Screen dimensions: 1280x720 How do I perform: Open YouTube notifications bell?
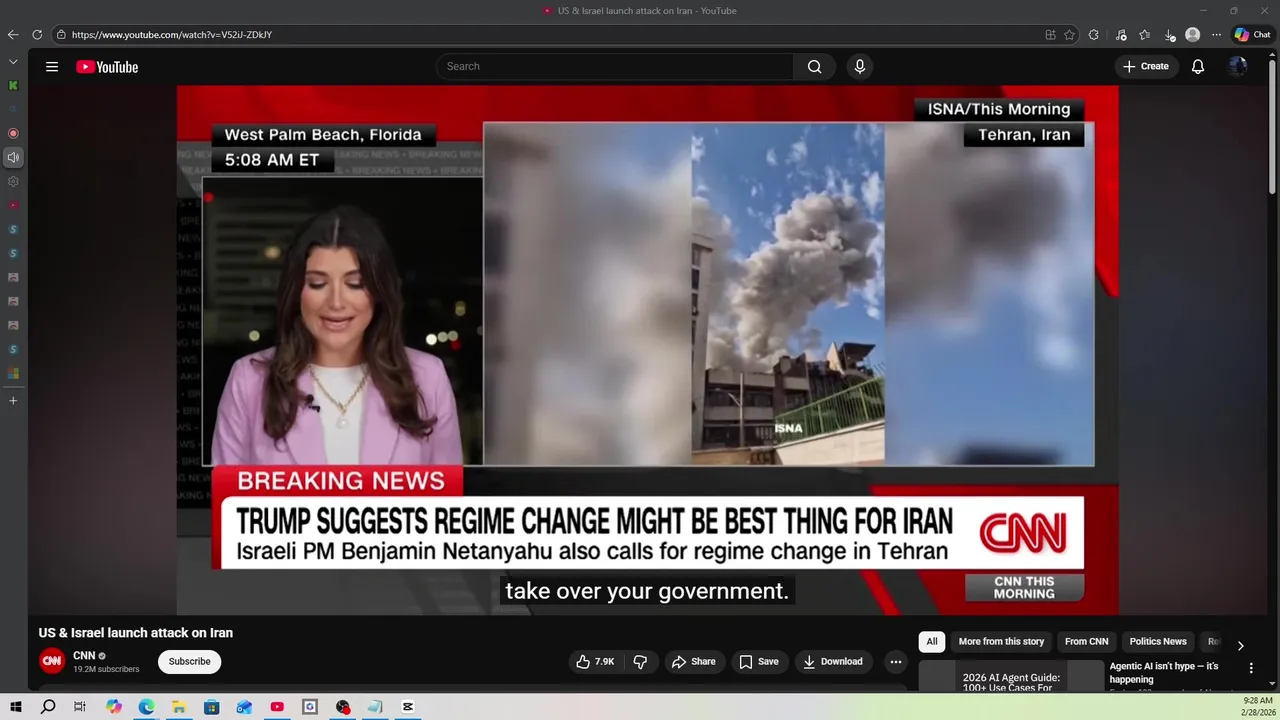click(1198, 67)
